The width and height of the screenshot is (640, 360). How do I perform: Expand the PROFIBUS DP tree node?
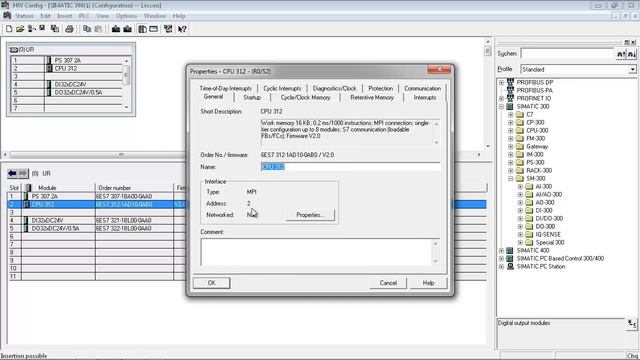501,82
